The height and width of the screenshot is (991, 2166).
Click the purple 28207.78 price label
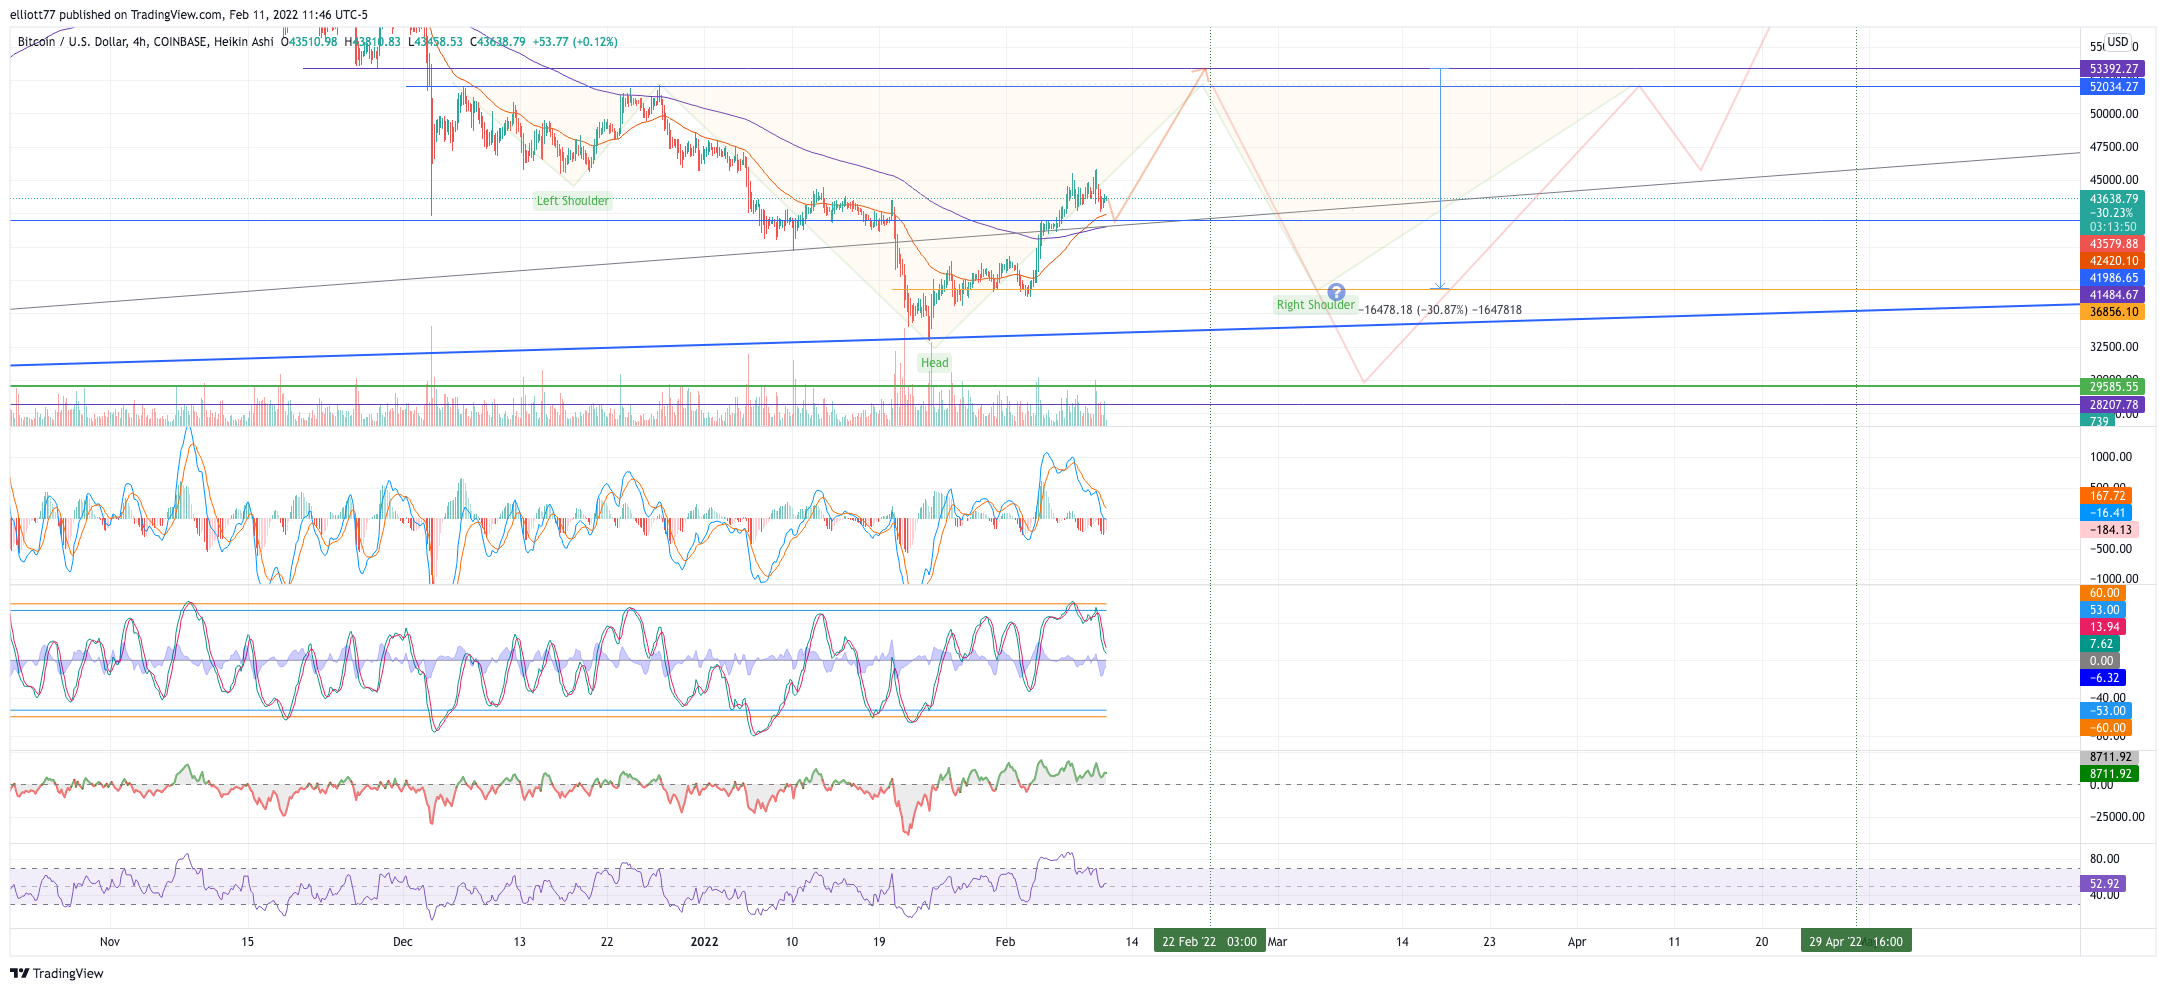(2112, 405)
